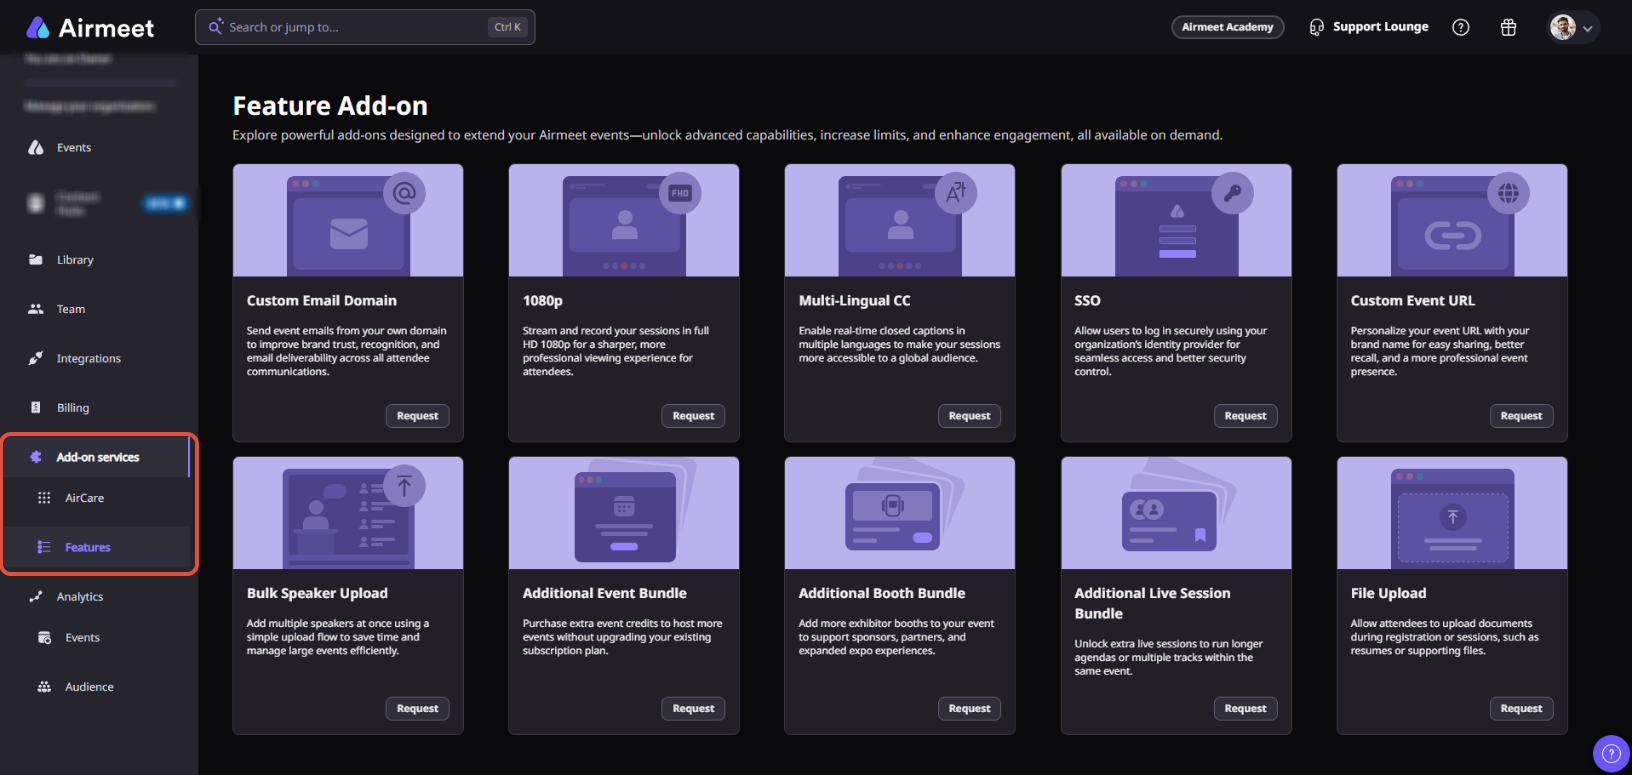Request the SSO add-on
1632x775 pixels.
pos(1245,416)
